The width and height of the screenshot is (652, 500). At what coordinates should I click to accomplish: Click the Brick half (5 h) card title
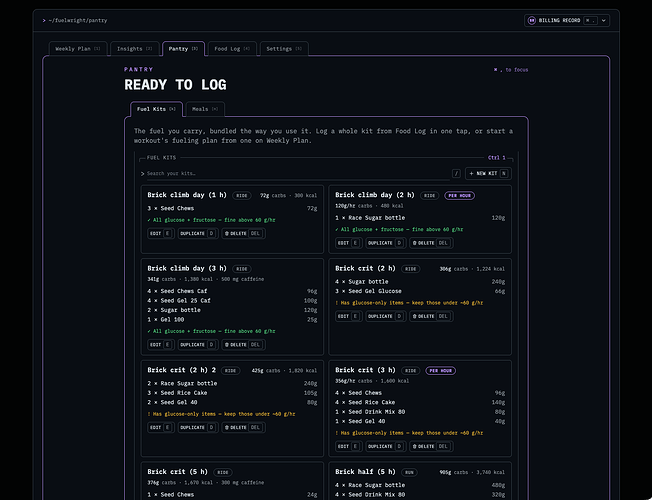tap(365, 472)
